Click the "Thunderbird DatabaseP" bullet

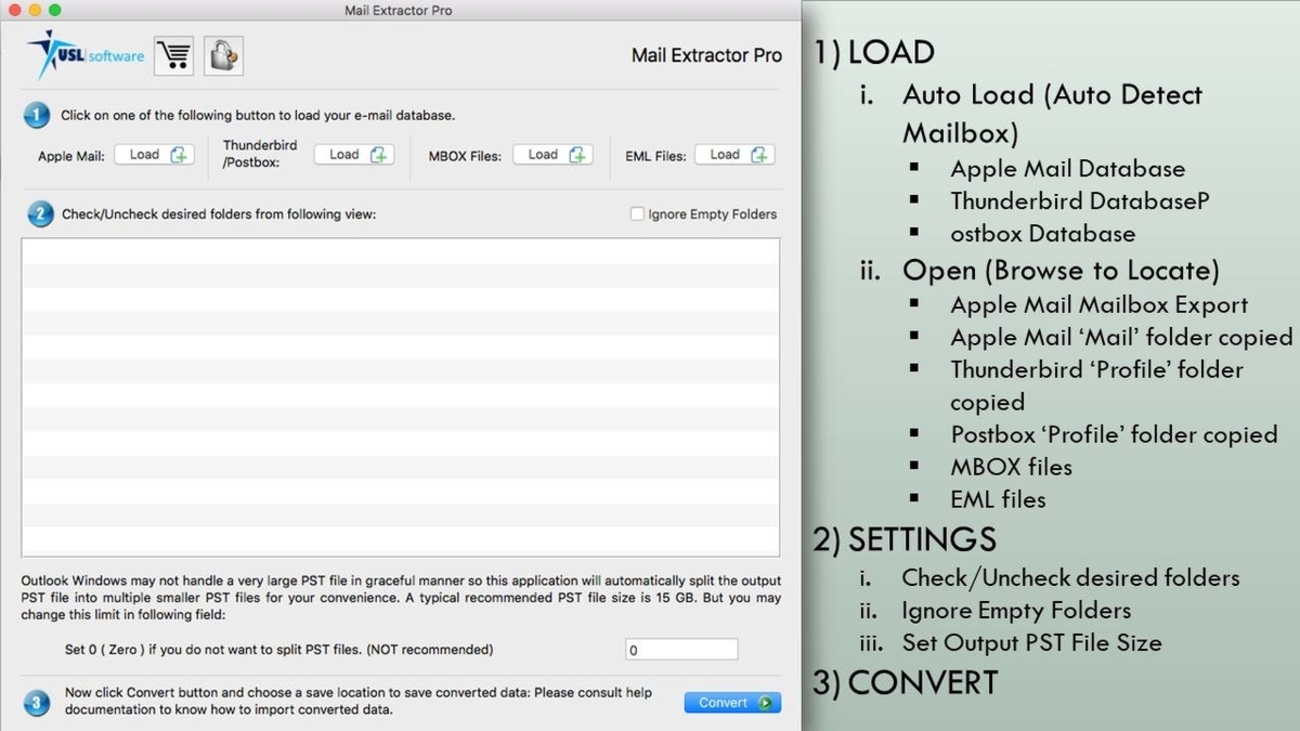tap(1080, 201)
